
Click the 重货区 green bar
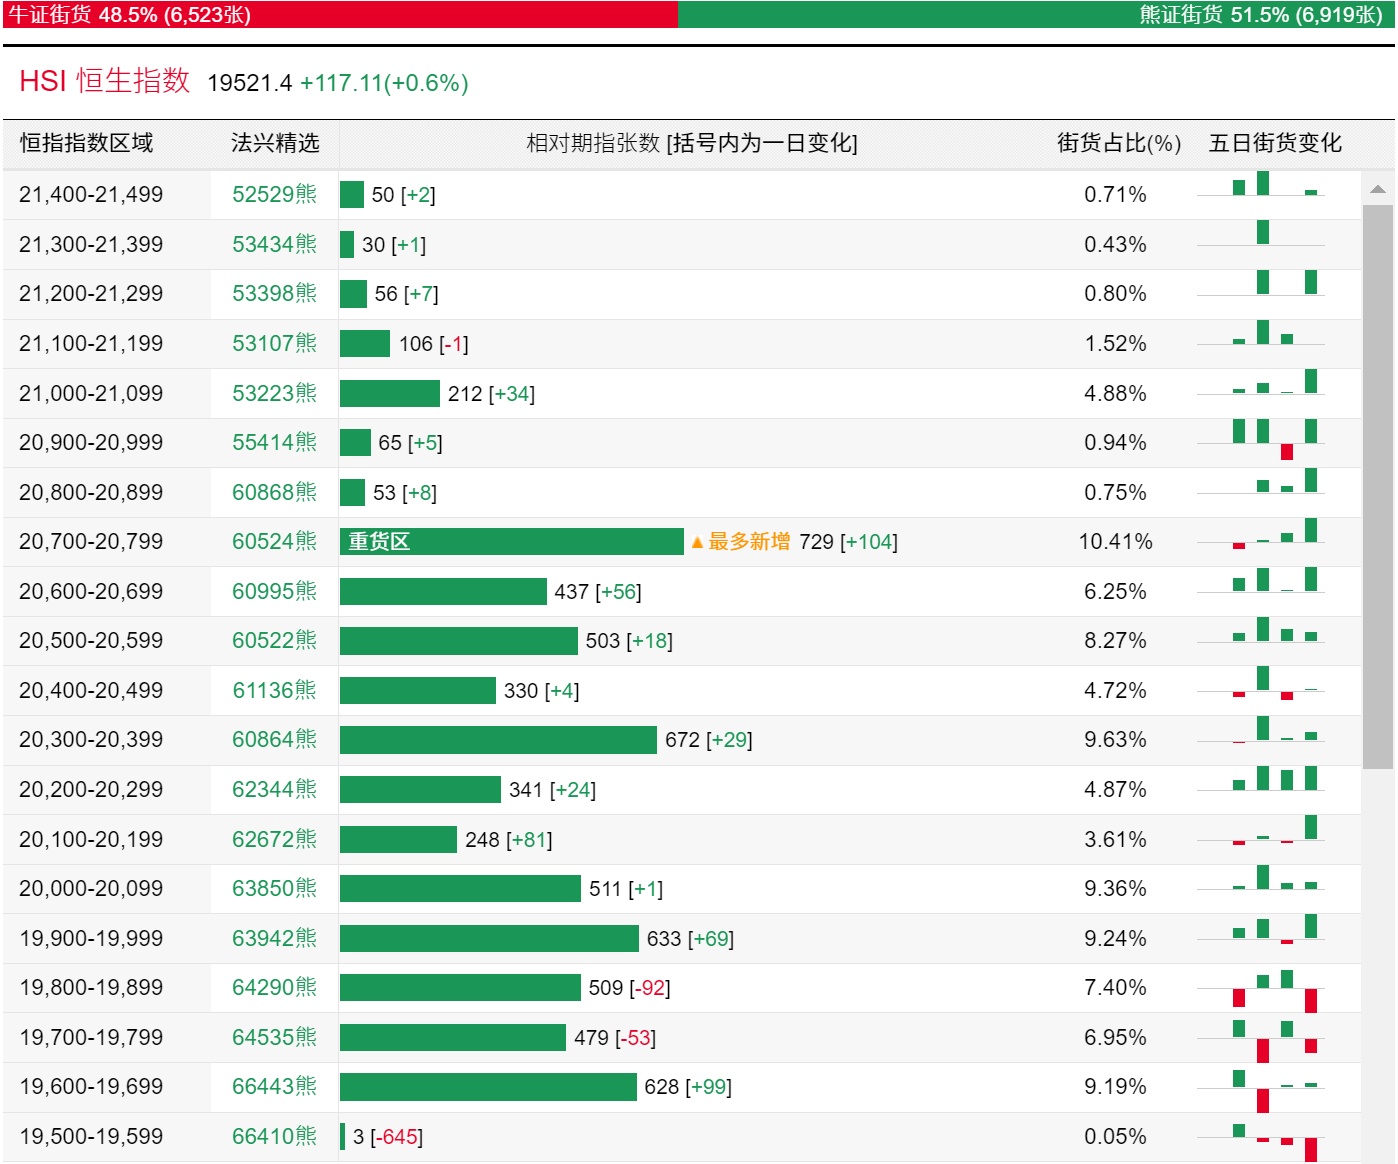tap(511, 542)
